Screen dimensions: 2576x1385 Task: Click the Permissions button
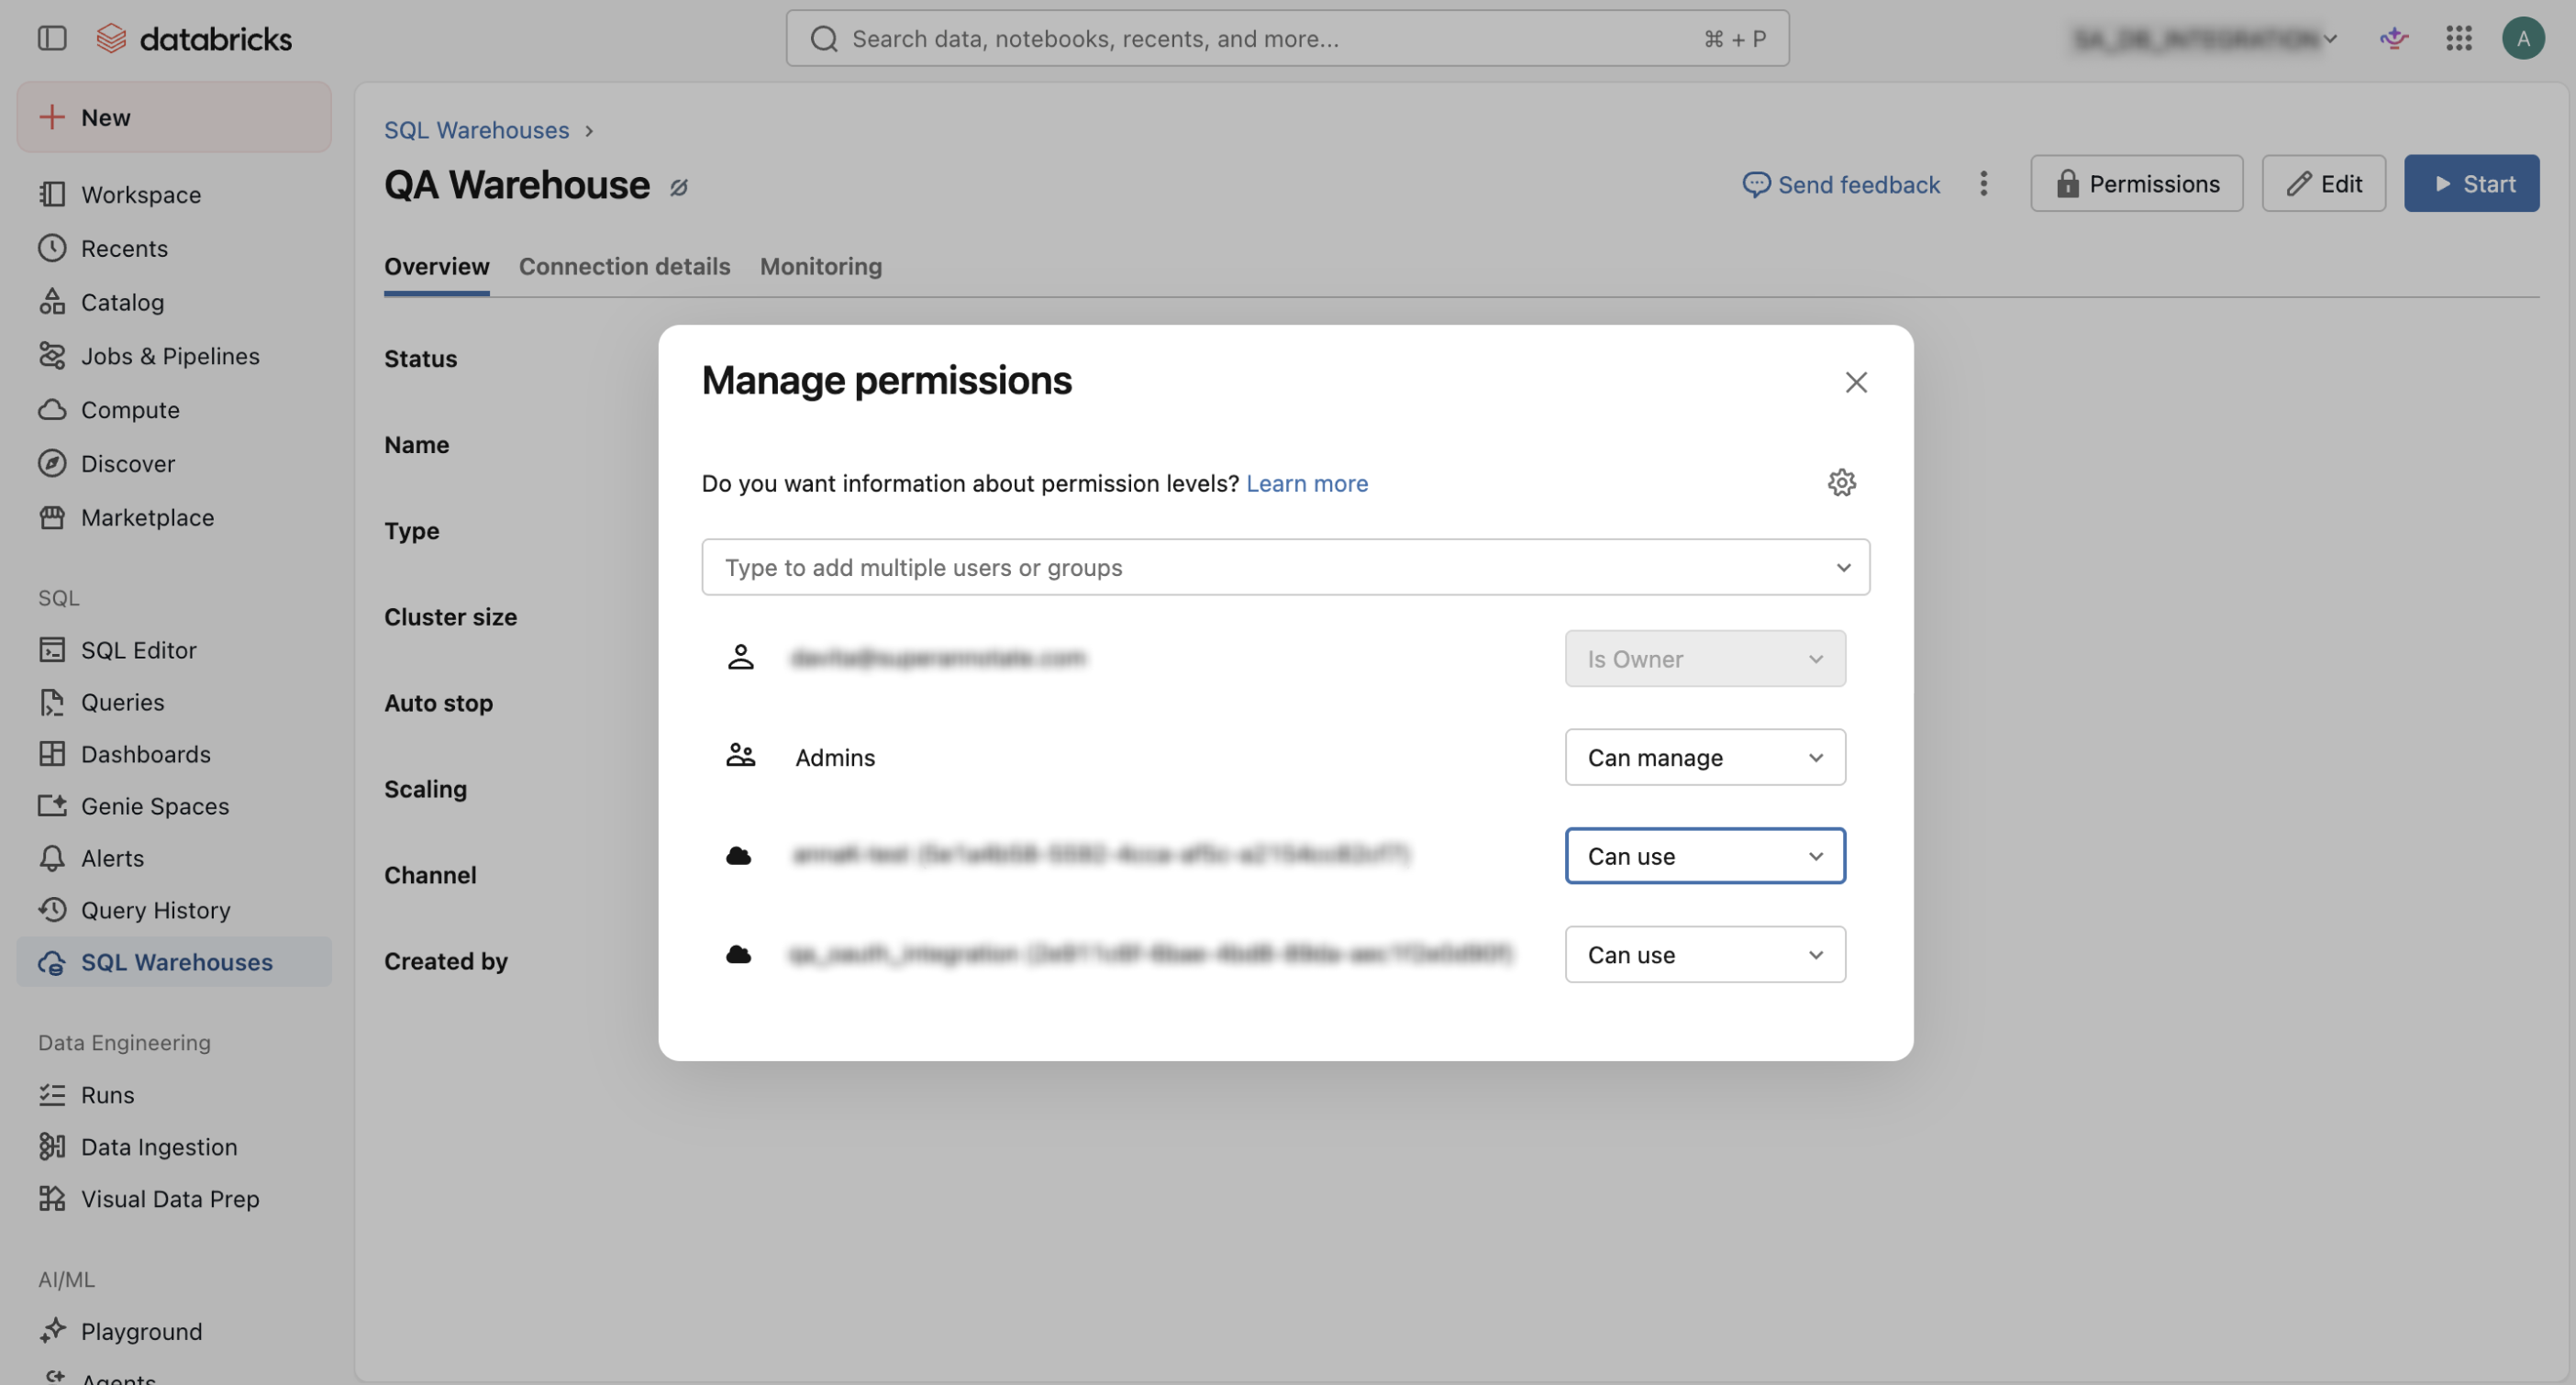[2137, 183]
